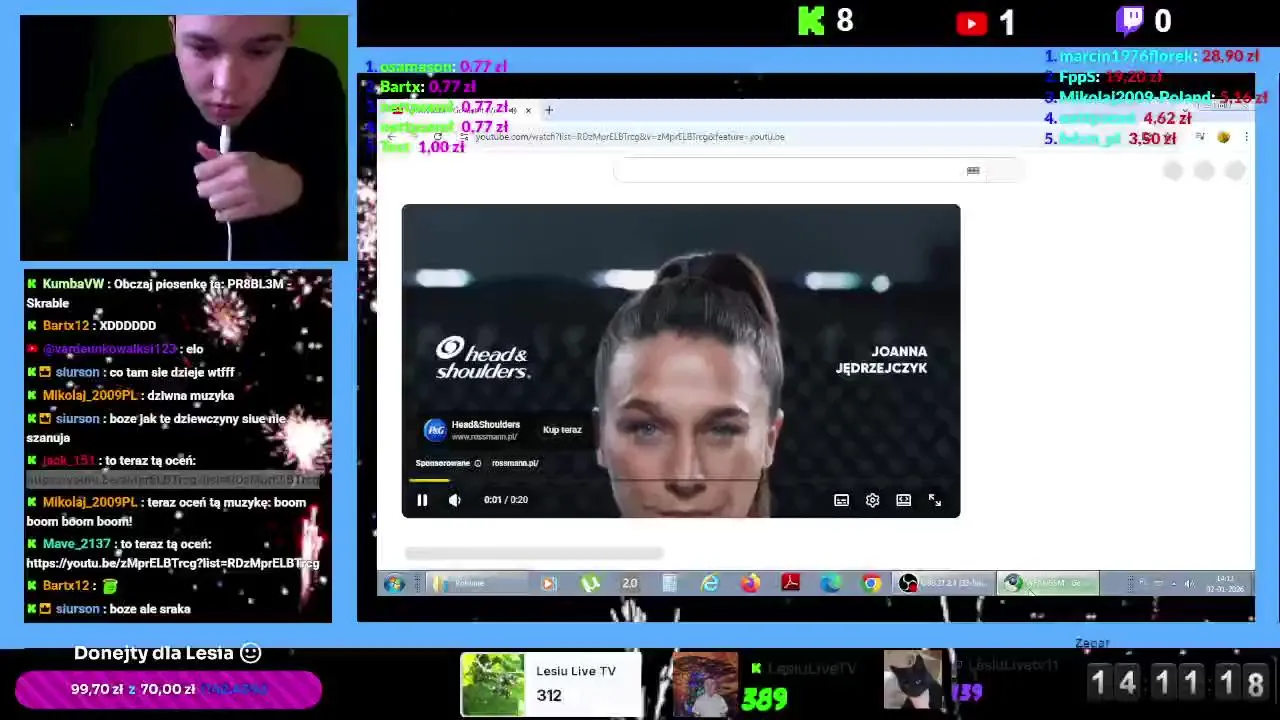Click 'Donejty dla Lesia' heading
This screenshot has width=1280, height=720.
(x=168, y=653)
